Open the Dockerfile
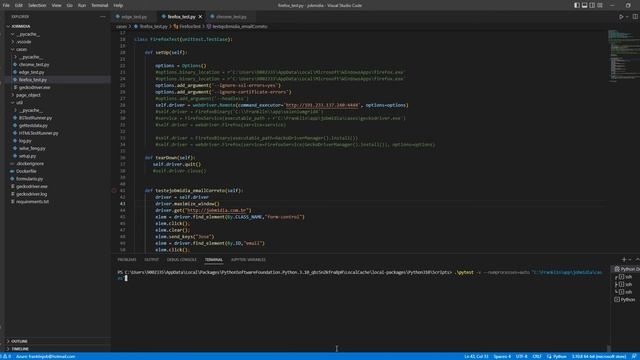Screen dimensions: 640x360 26,171
